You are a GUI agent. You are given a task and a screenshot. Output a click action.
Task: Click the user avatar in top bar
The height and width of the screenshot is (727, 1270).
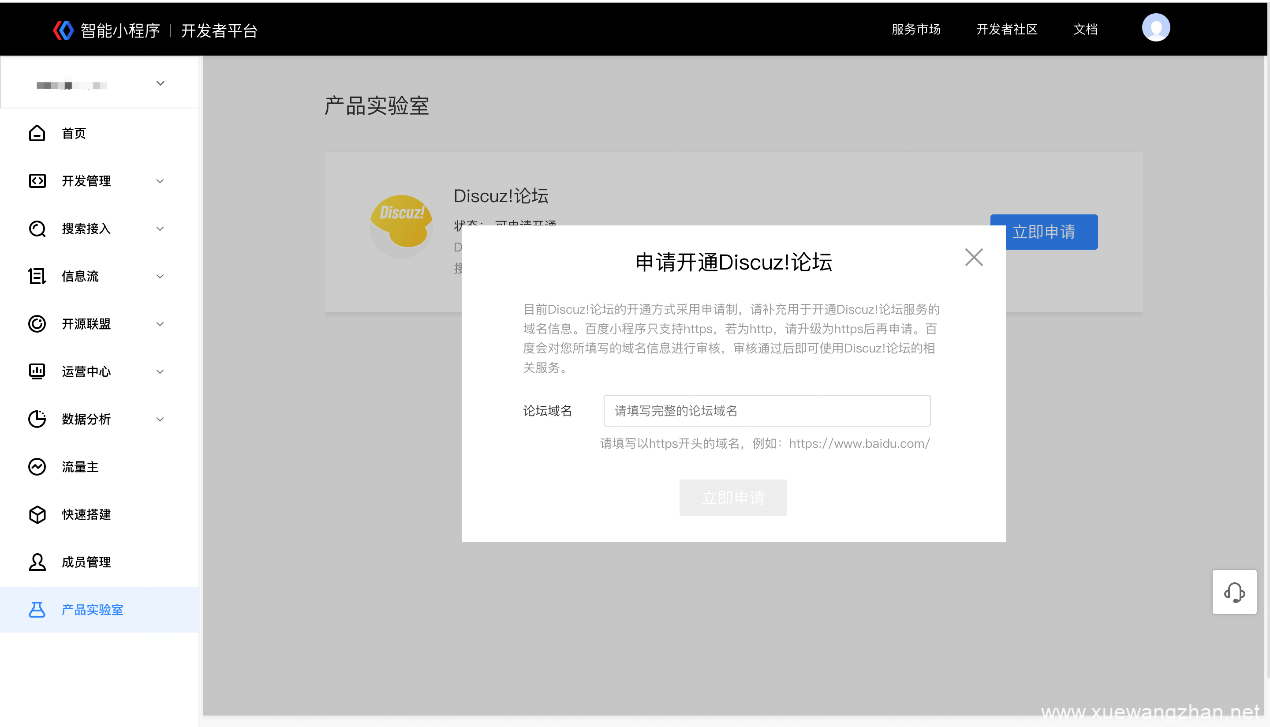point(1156,28)
